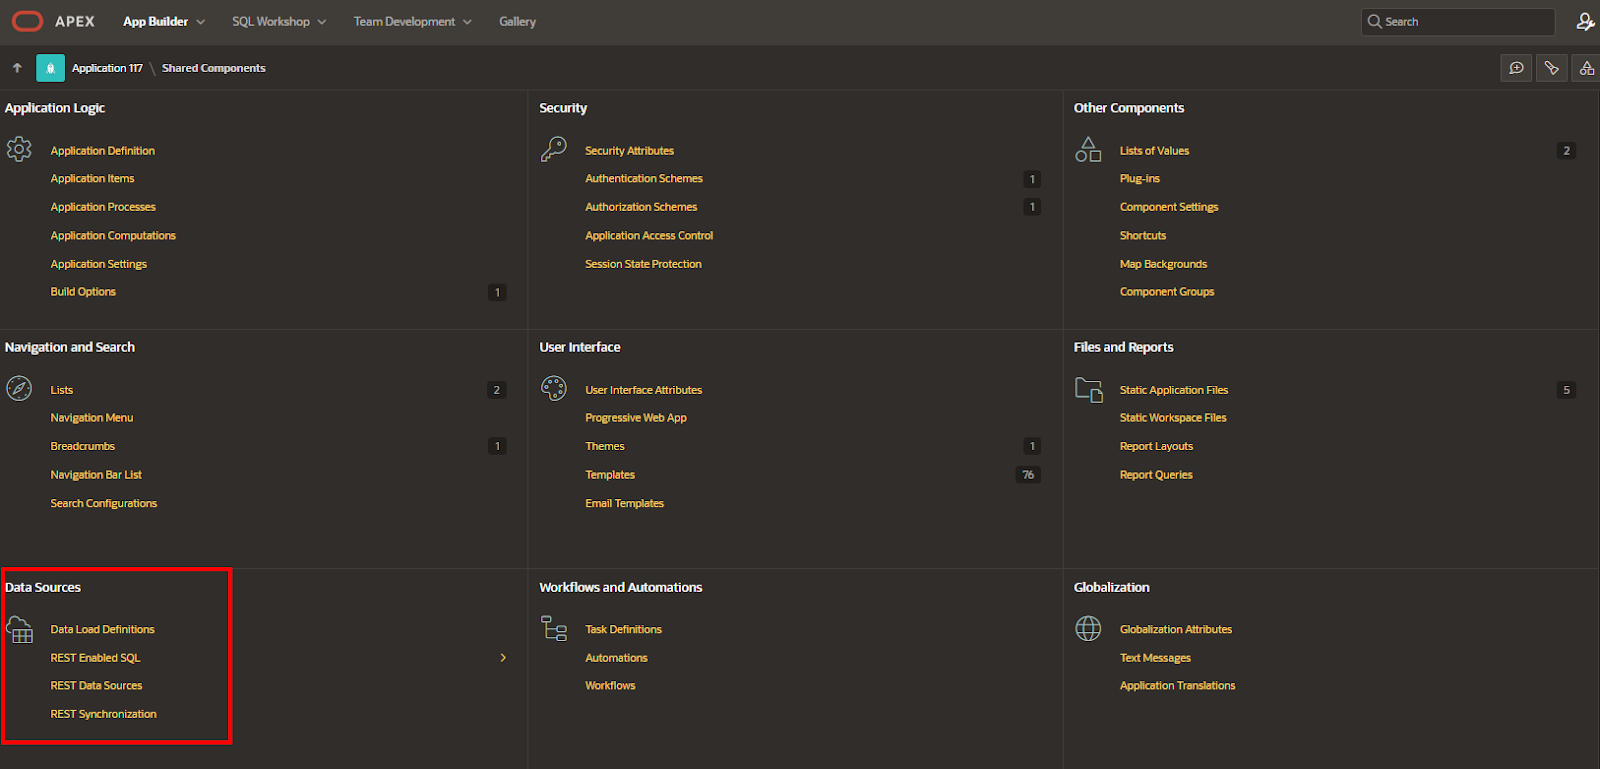Image resolution: width=1600 pixels, height=769 pixels.
Task: Open Application Items
Action: click(92, 179)
